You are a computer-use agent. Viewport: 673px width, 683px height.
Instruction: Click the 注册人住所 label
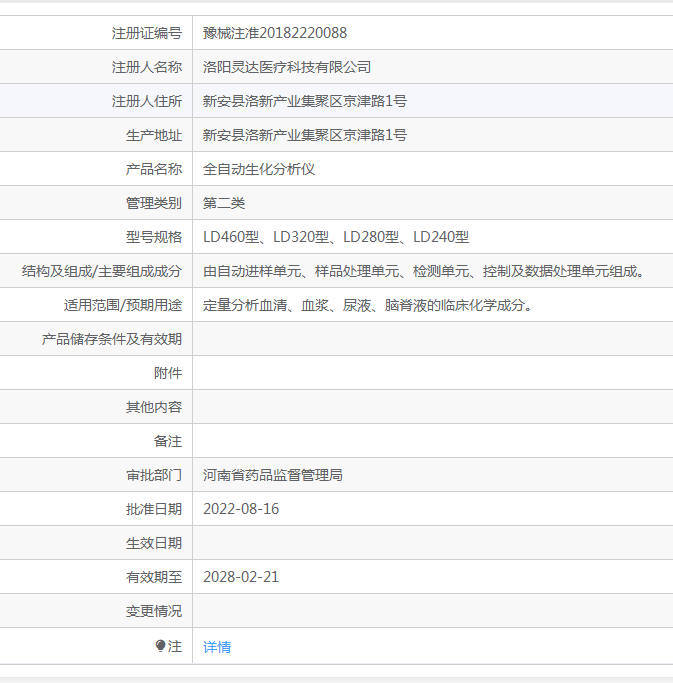coord(147,101)
